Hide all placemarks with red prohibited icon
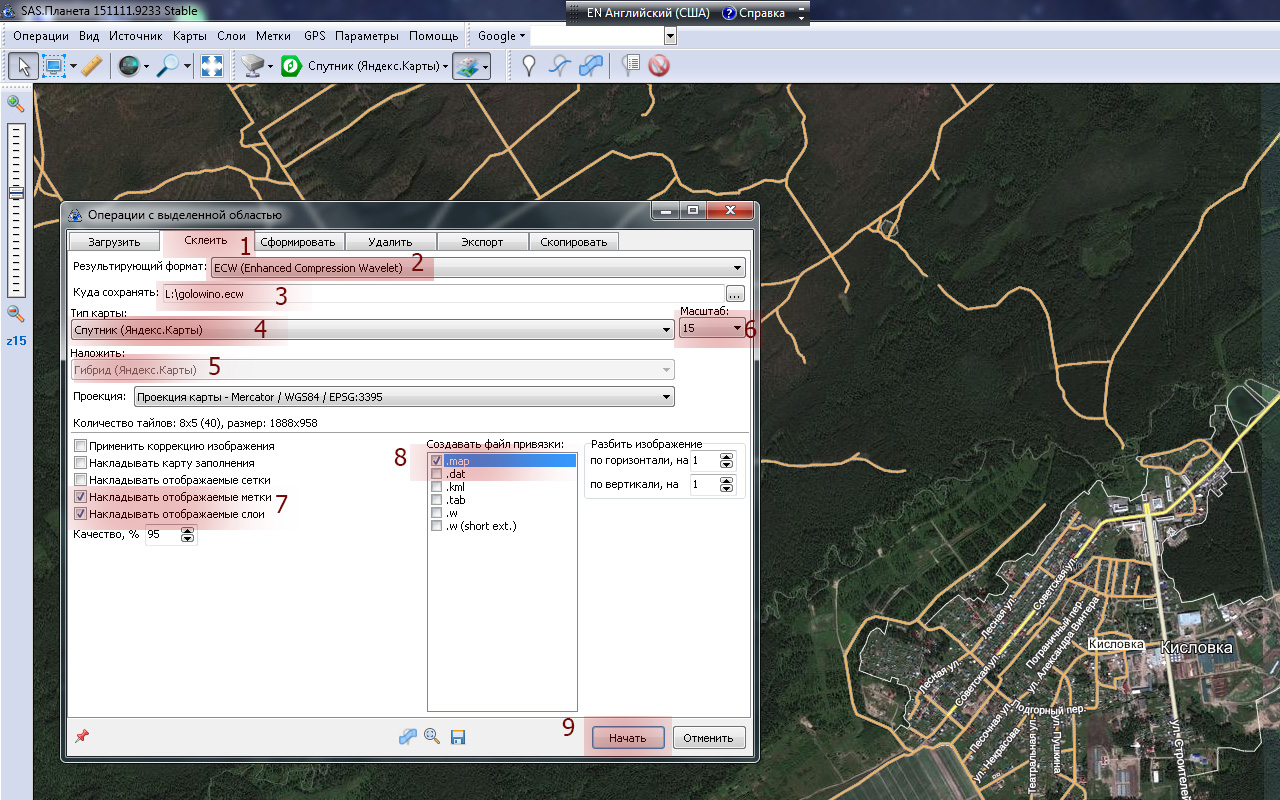The image size is (1280, 800). [658, 66]
